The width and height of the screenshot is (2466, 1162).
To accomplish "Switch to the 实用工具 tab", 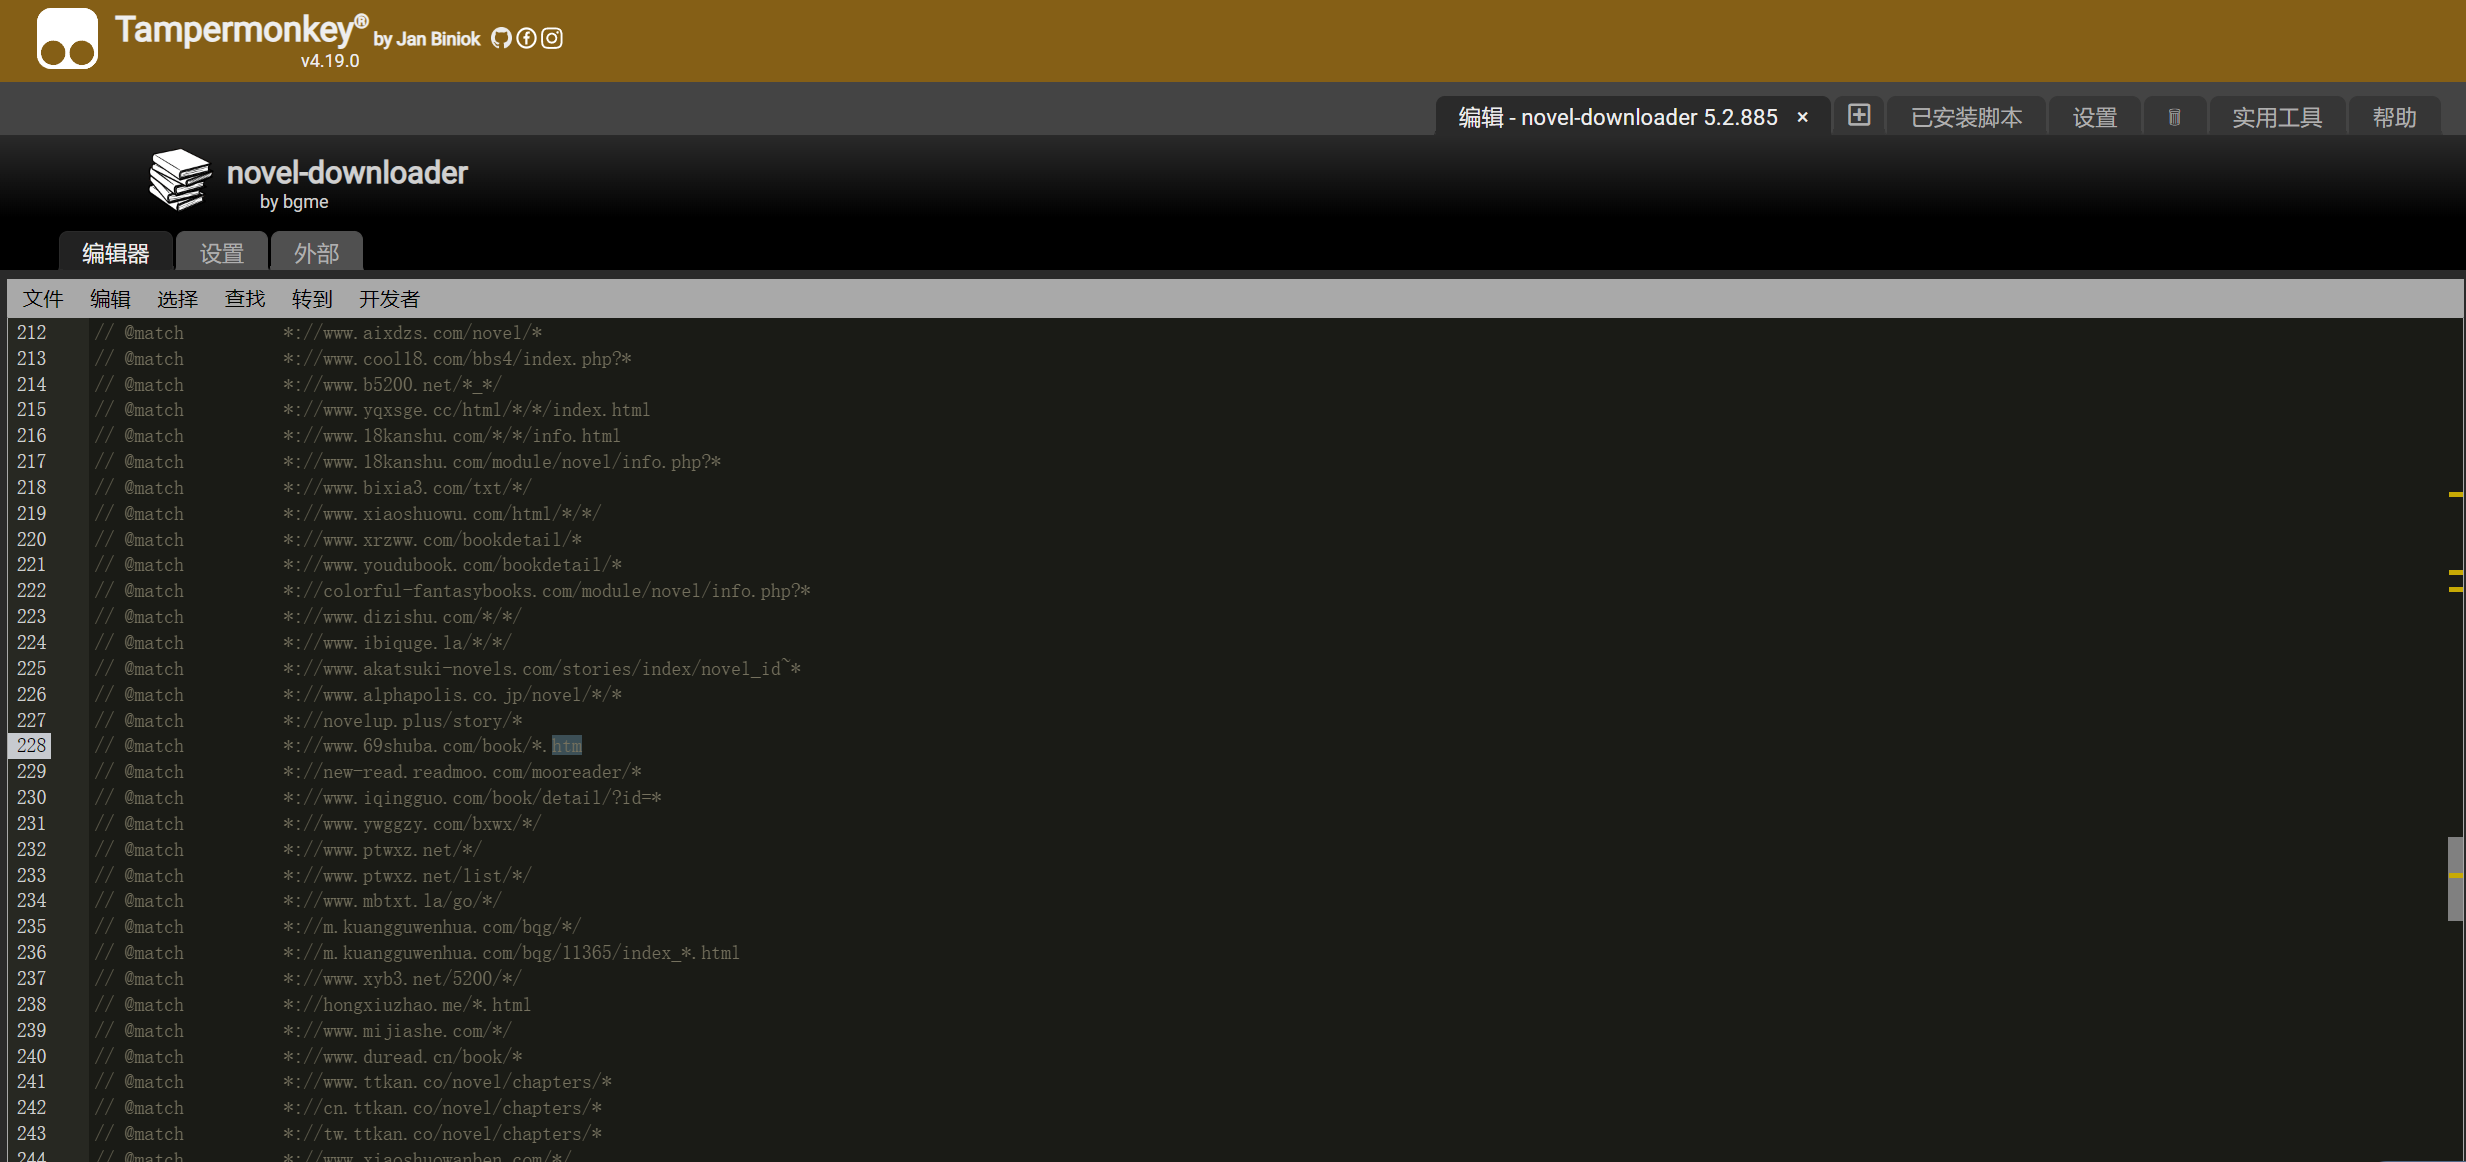I will click(2279, 117).
